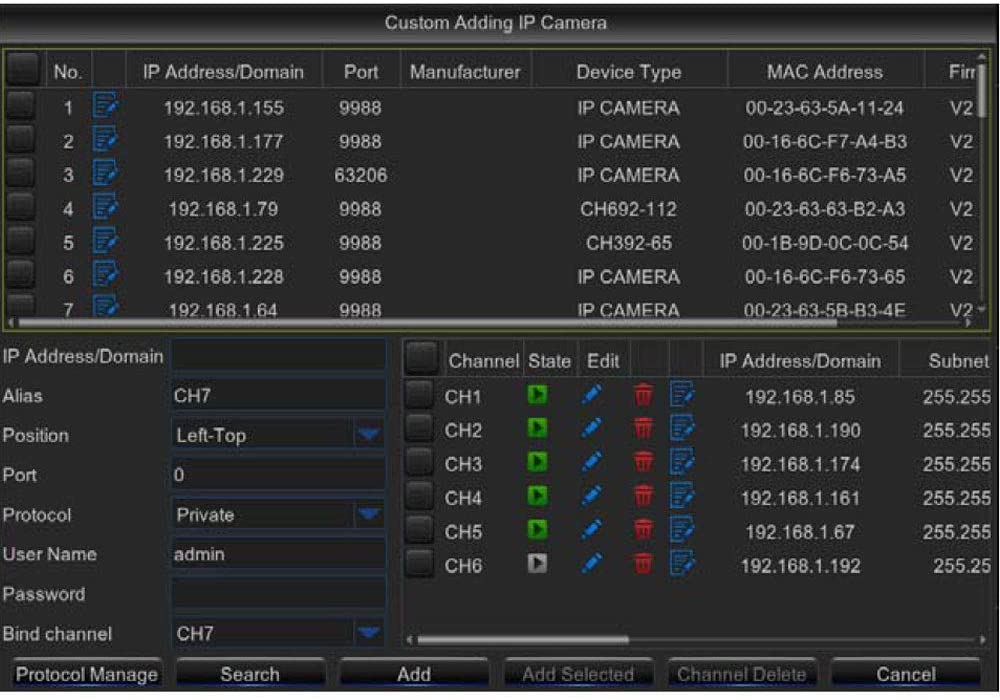This screenshot has width=1000, height=700.
Task: Select port value 63206
Action: [x=360, y=175]
